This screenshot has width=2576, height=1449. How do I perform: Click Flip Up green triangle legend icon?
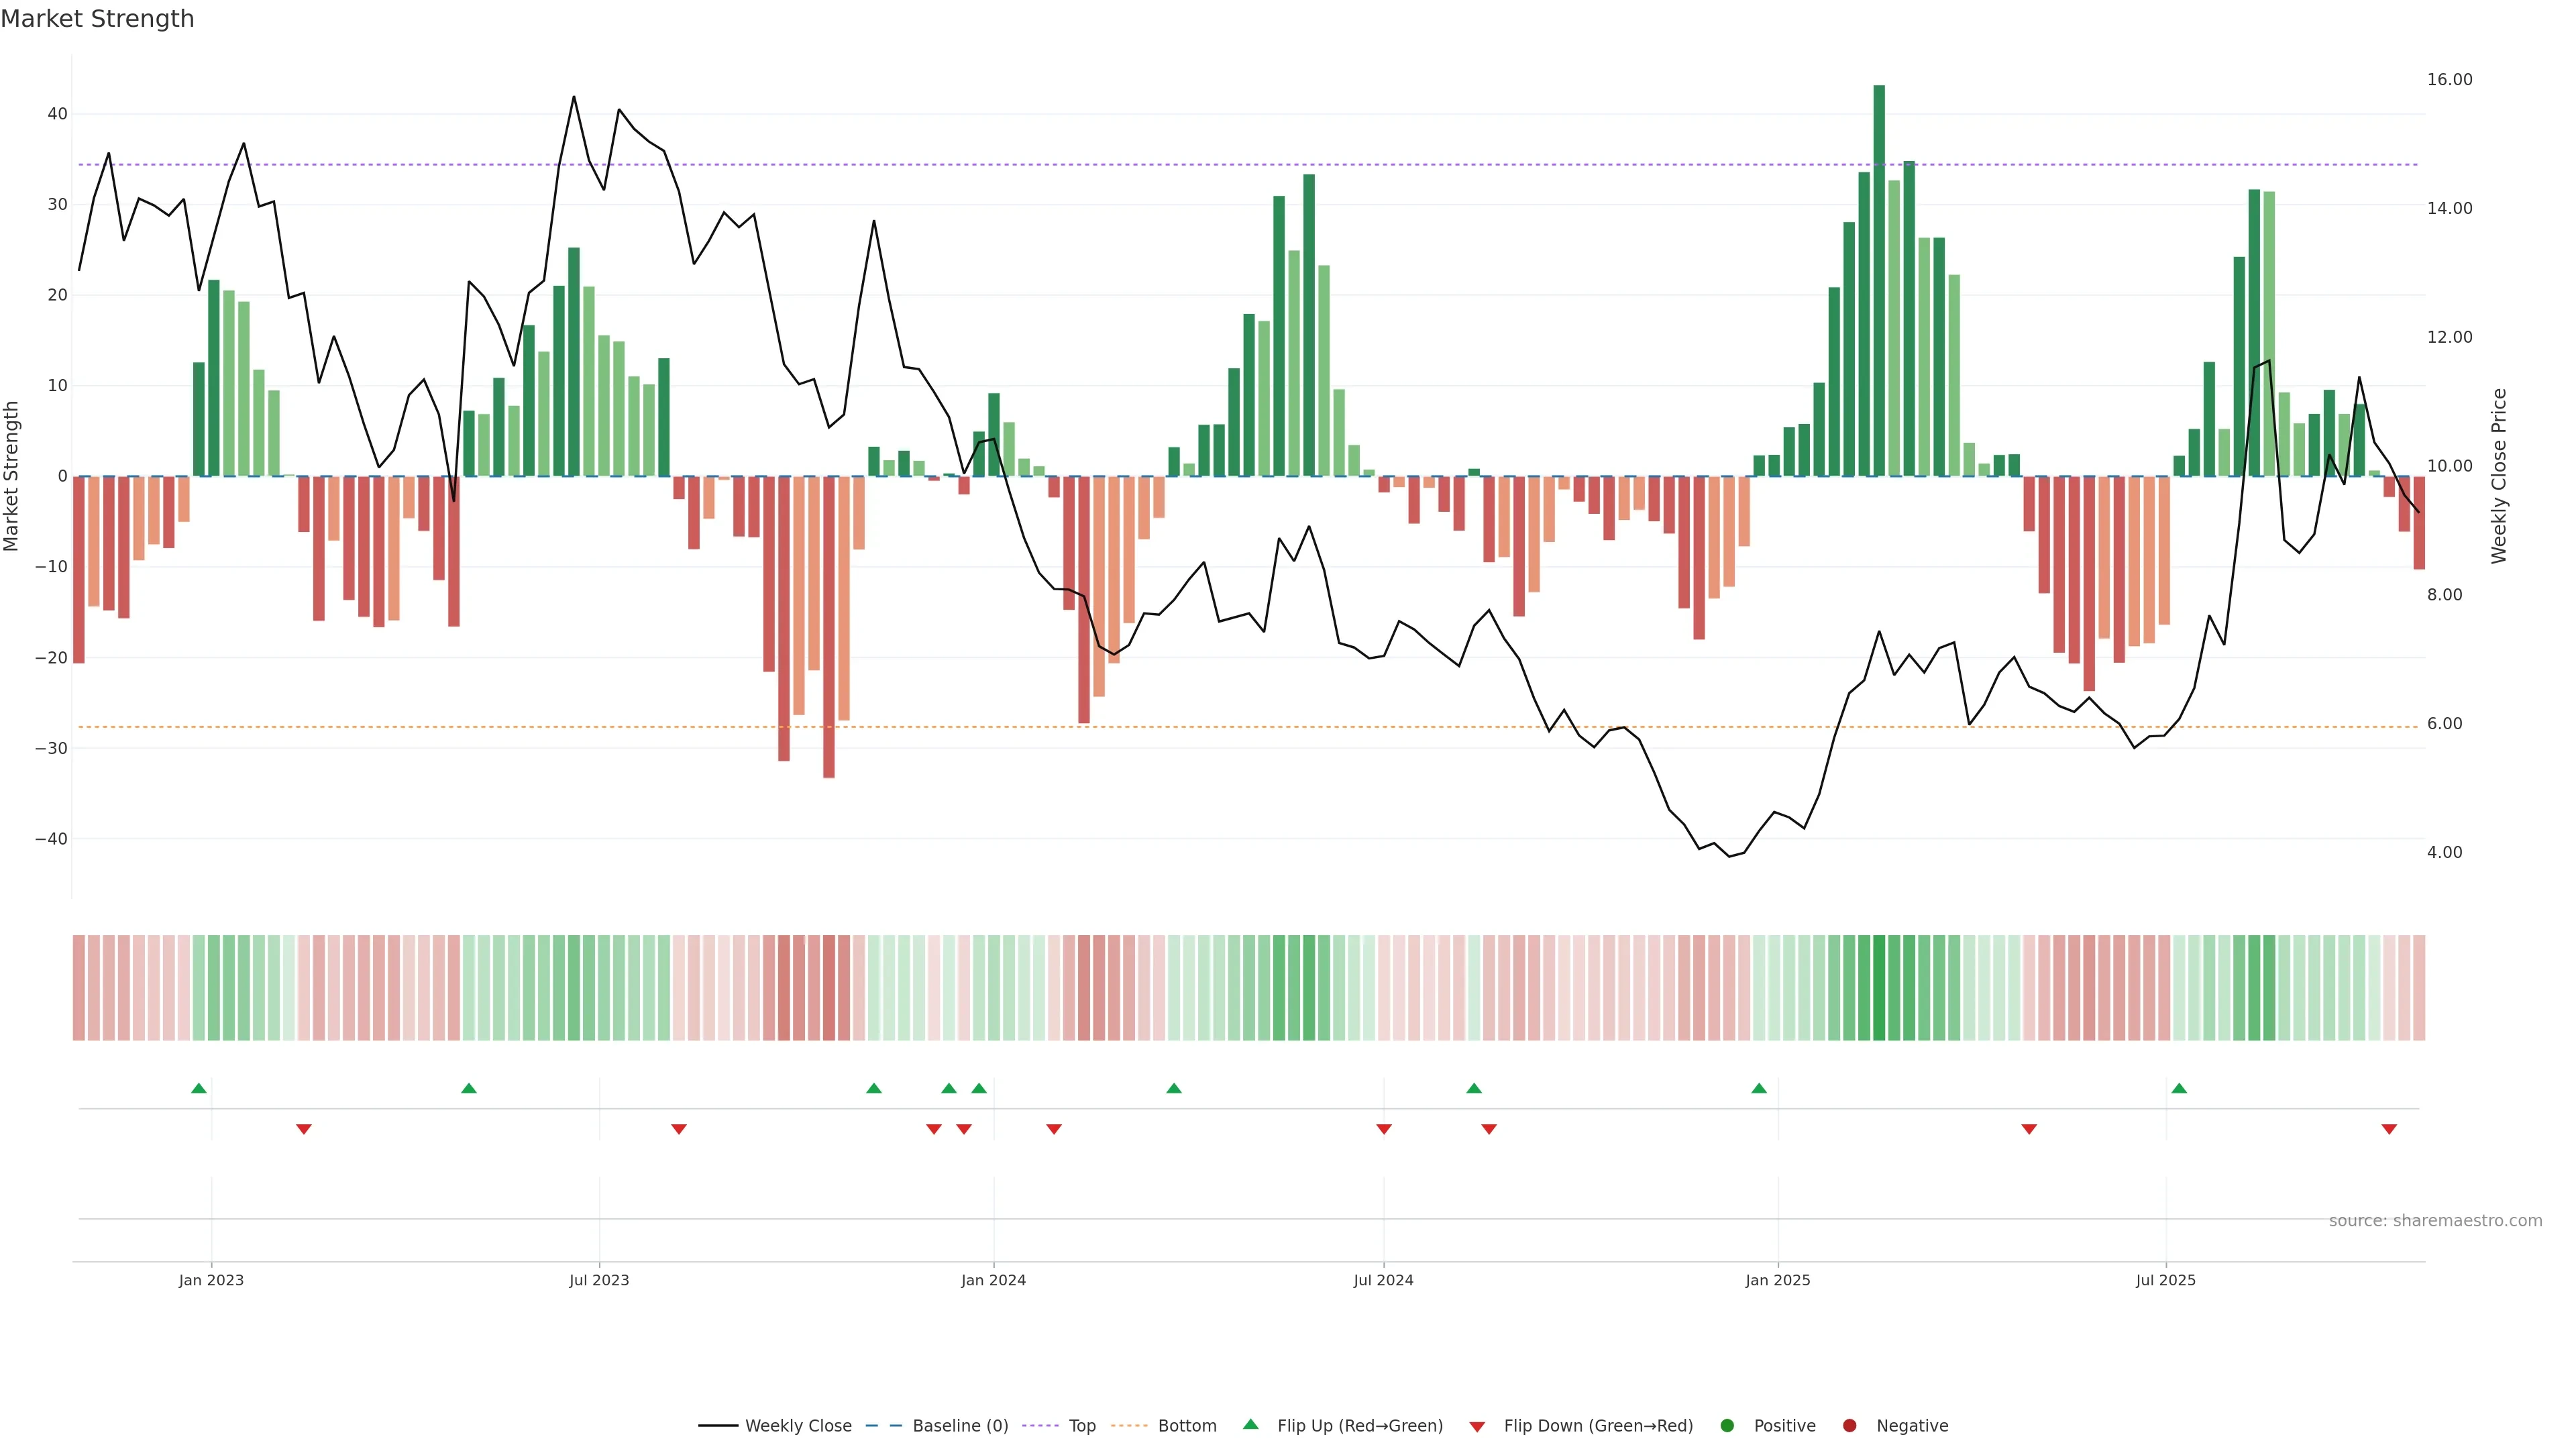(x=1250, y=1424)
